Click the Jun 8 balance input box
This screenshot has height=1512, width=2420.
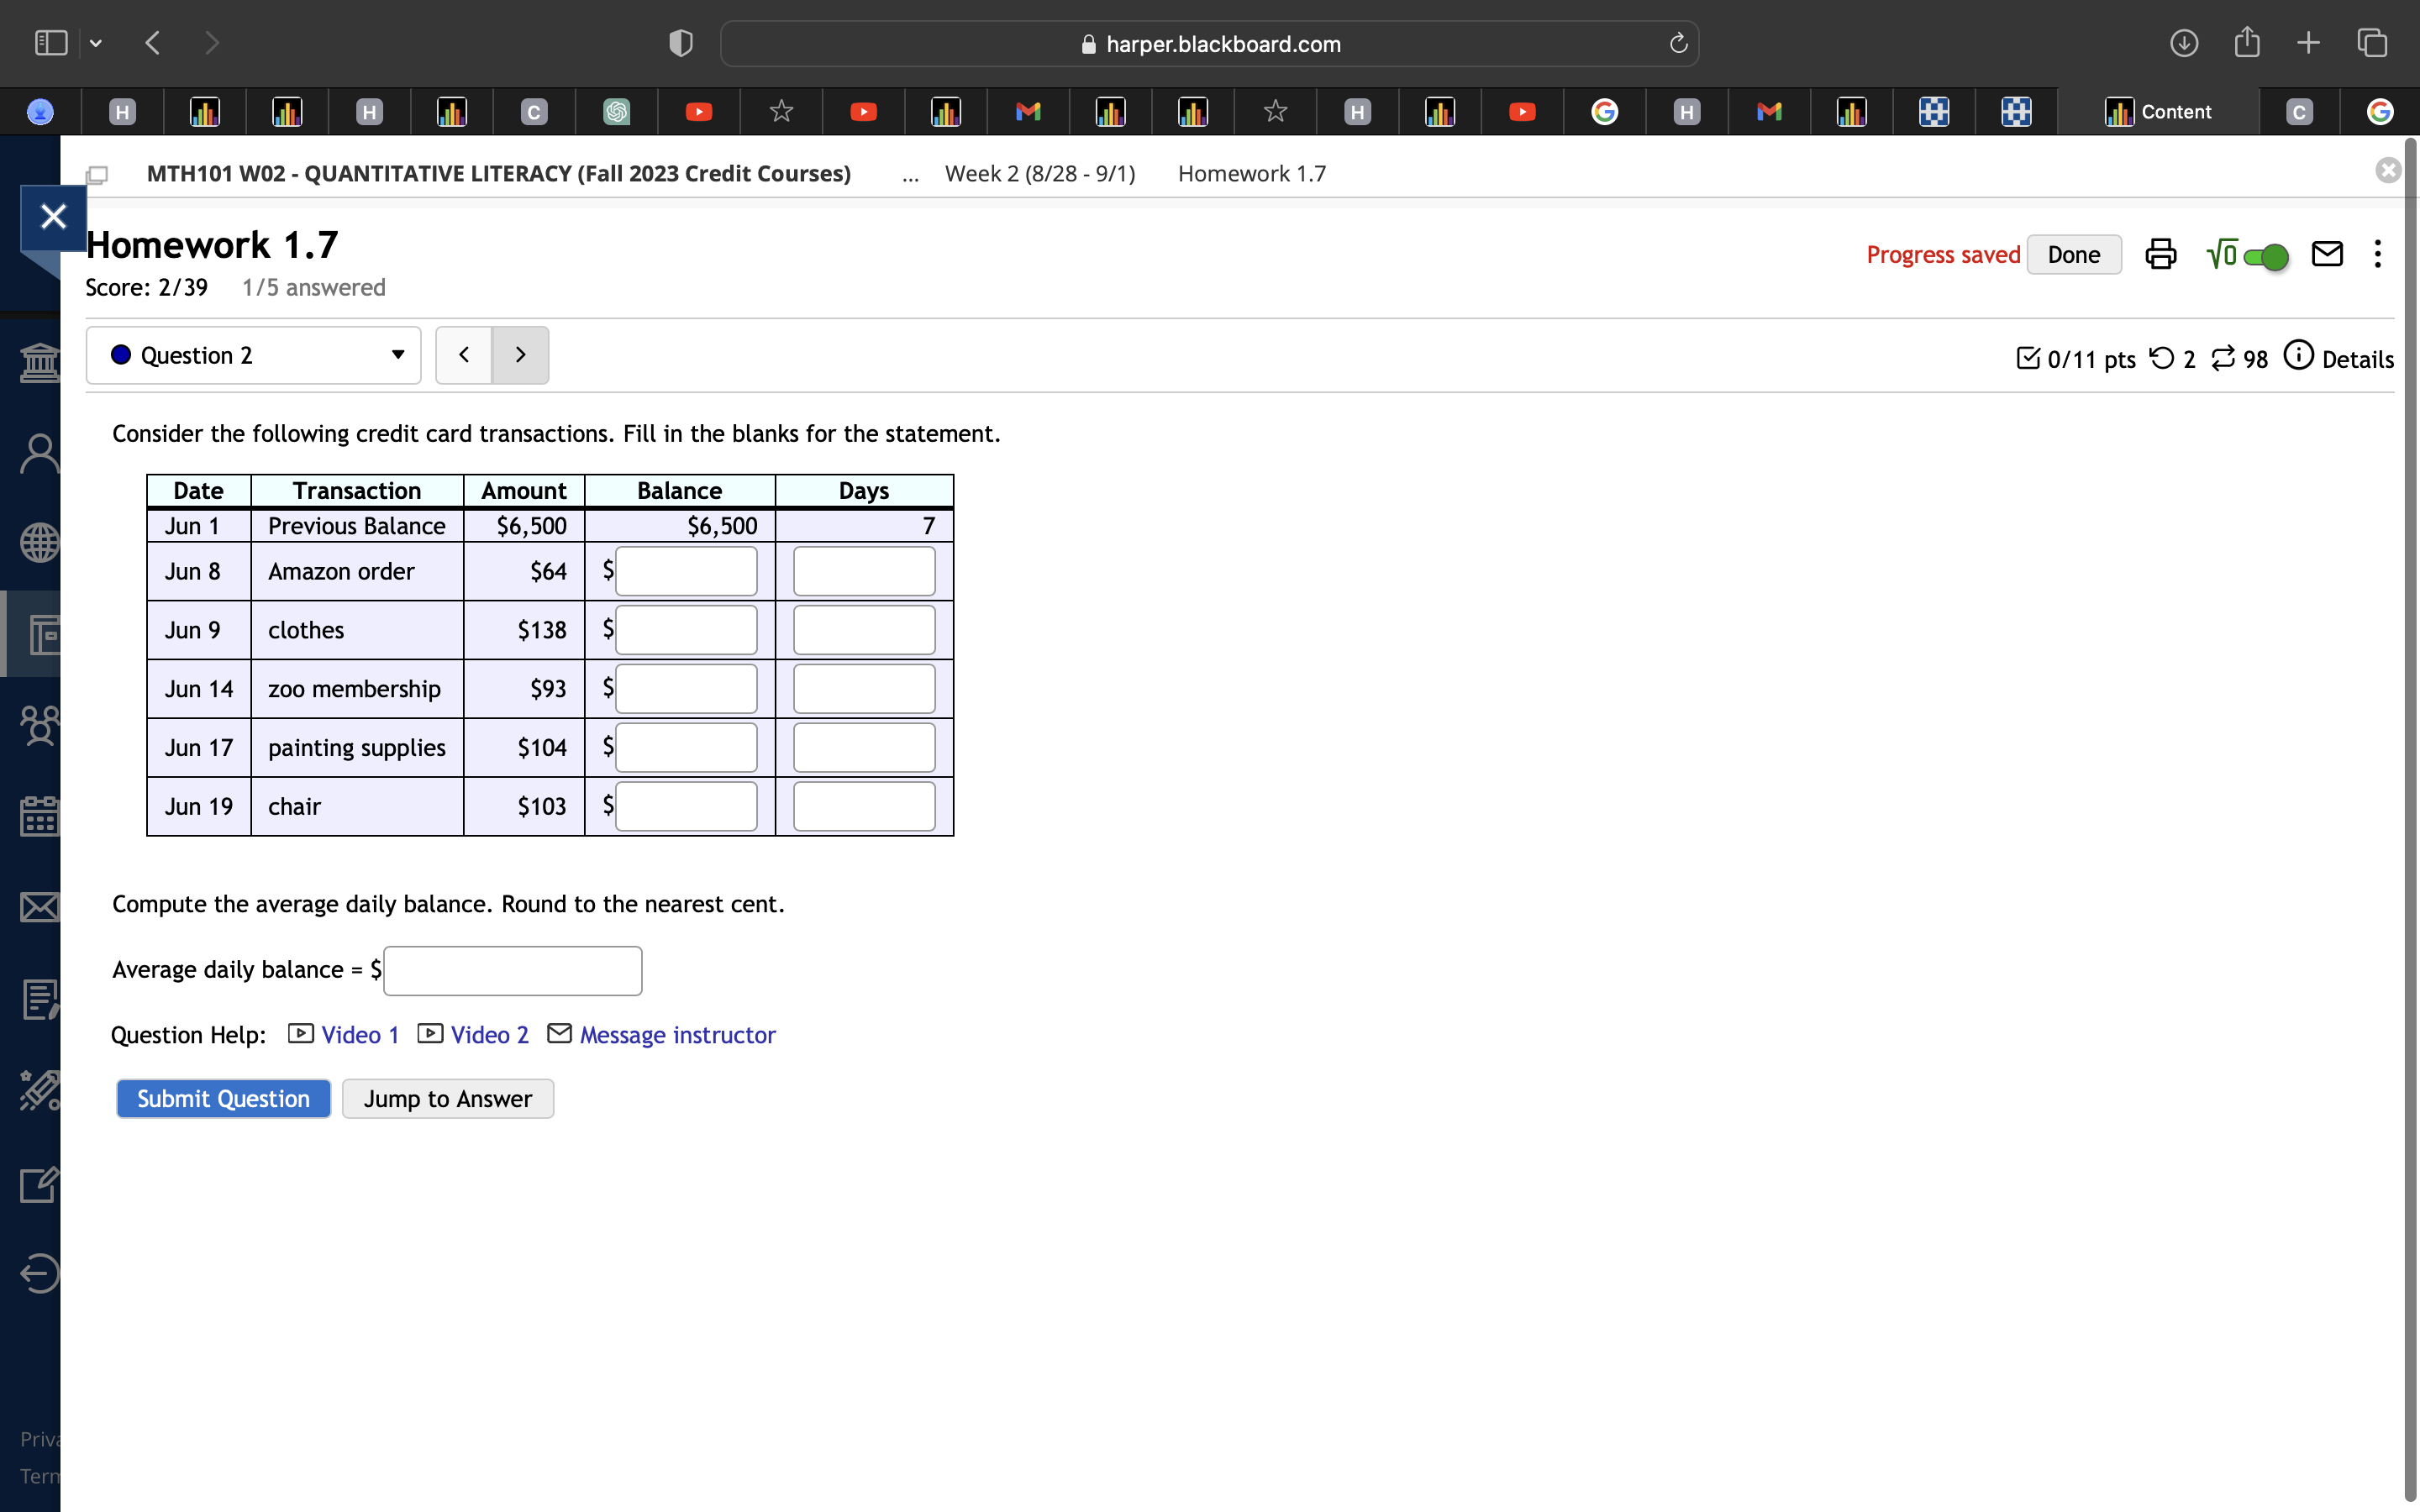tap(686, 571)
